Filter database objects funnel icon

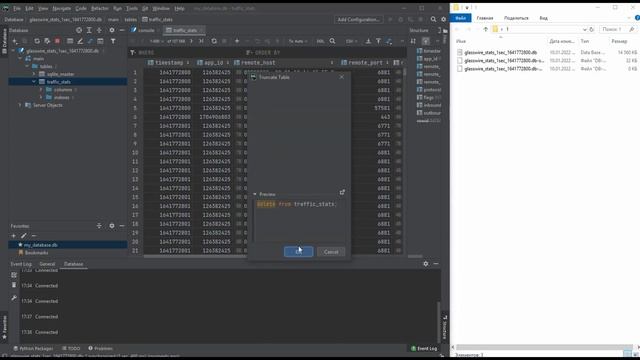[113, 41]
